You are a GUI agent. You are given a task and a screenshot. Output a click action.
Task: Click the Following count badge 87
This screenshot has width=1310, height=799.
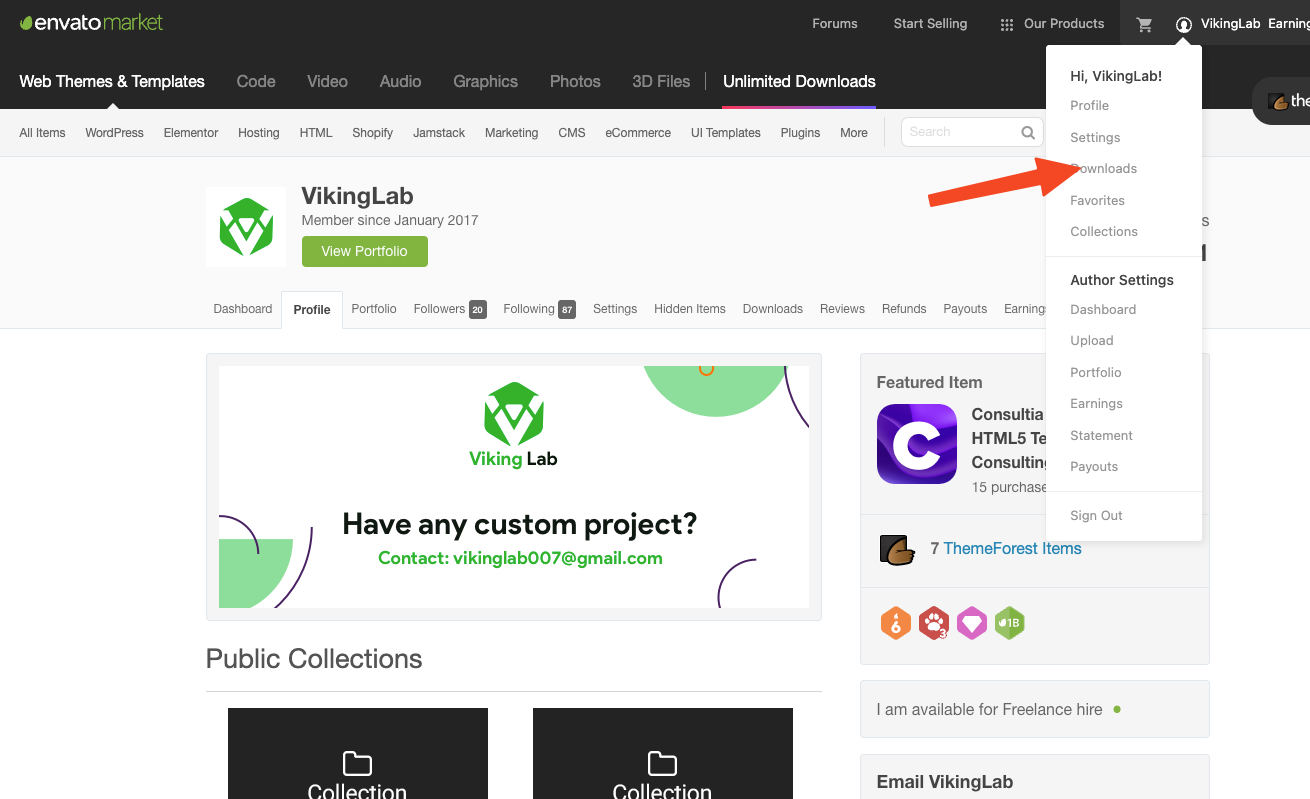(567, 310)
